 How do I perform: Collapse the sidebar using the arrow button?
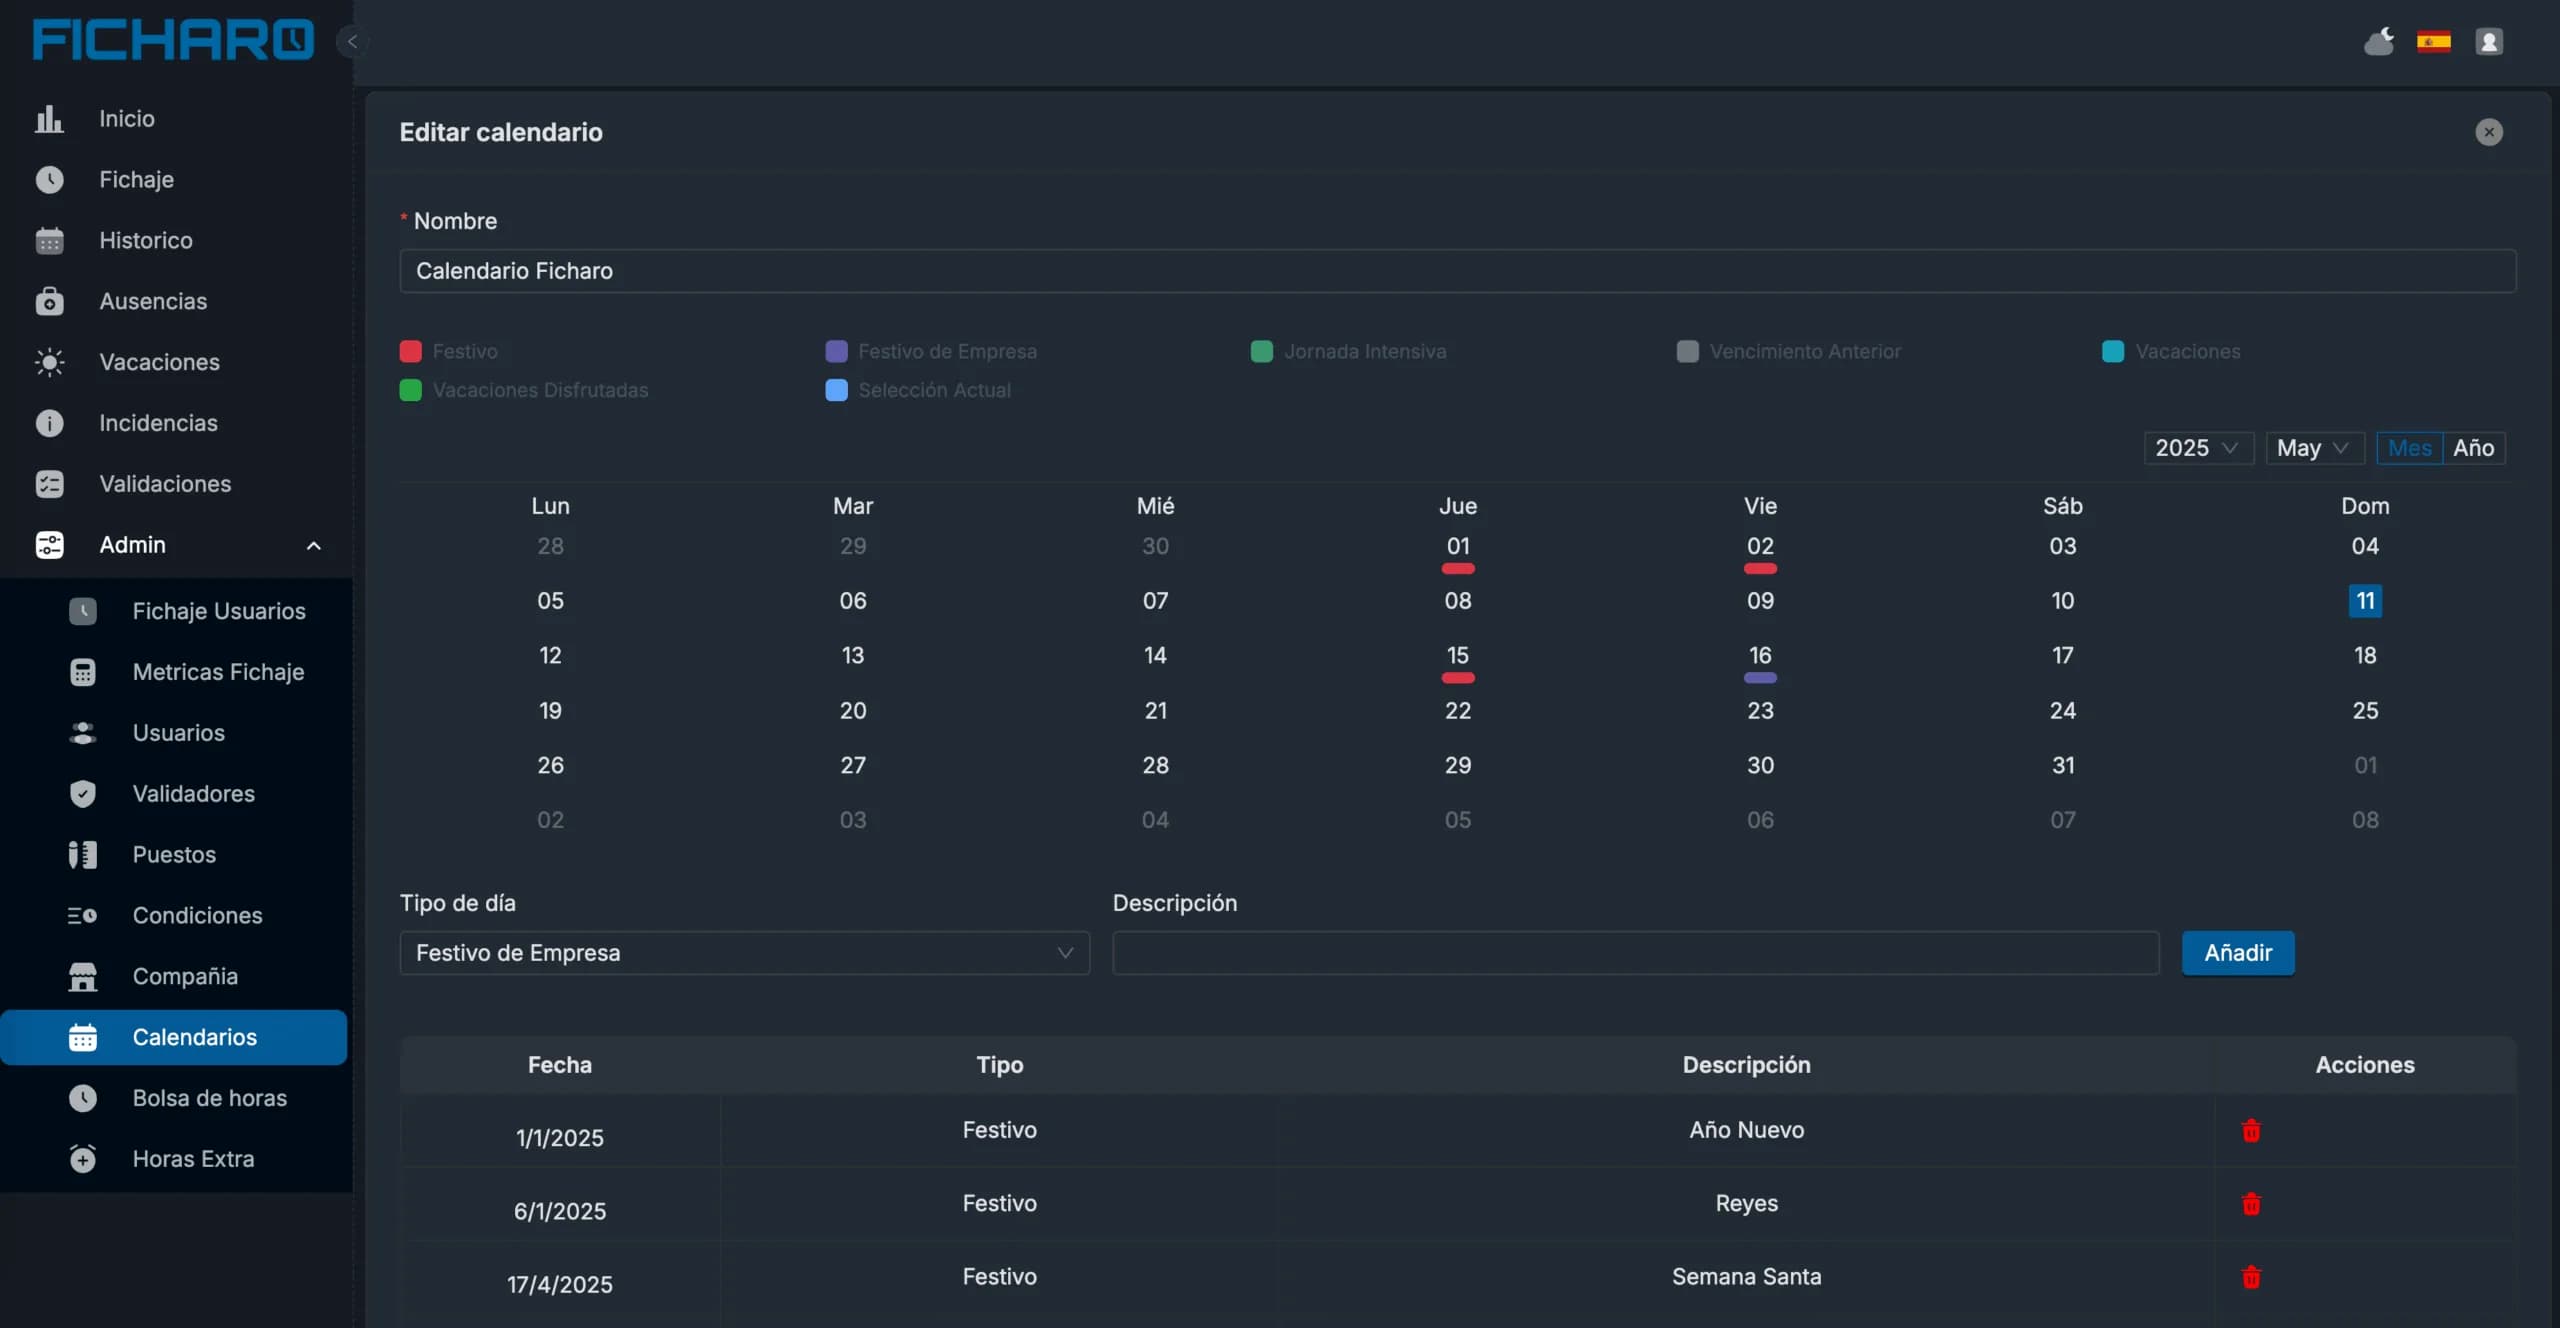pos(352,42)
